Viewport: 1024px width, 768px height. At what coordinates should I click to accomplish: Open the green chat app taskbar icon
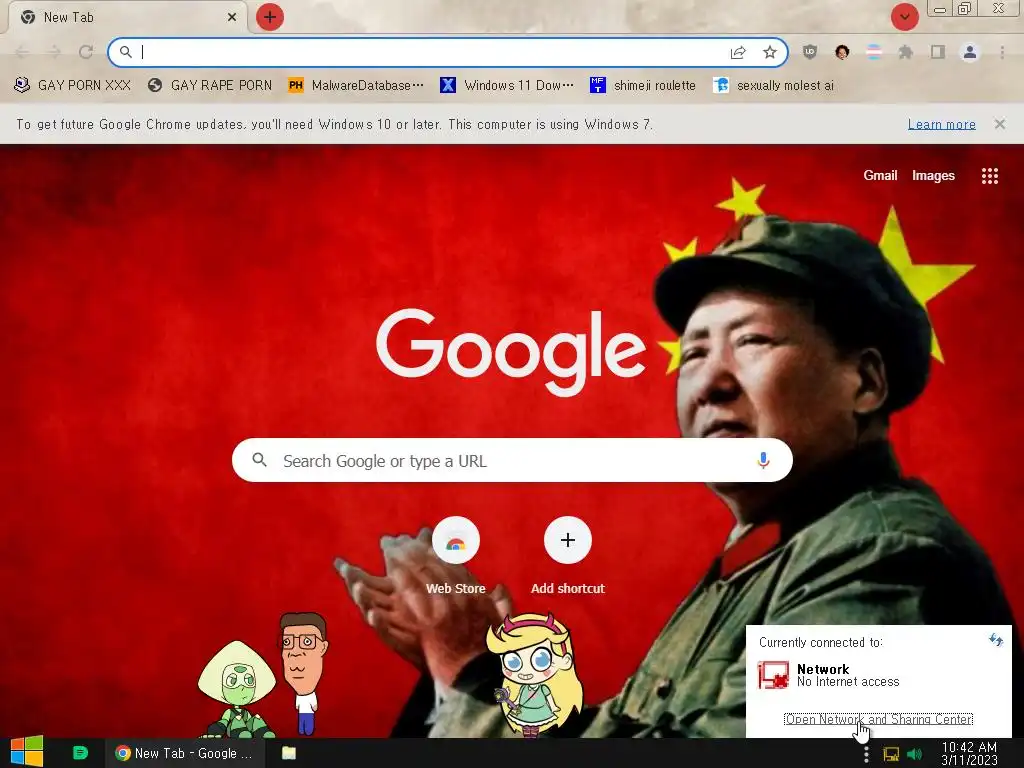80,753
